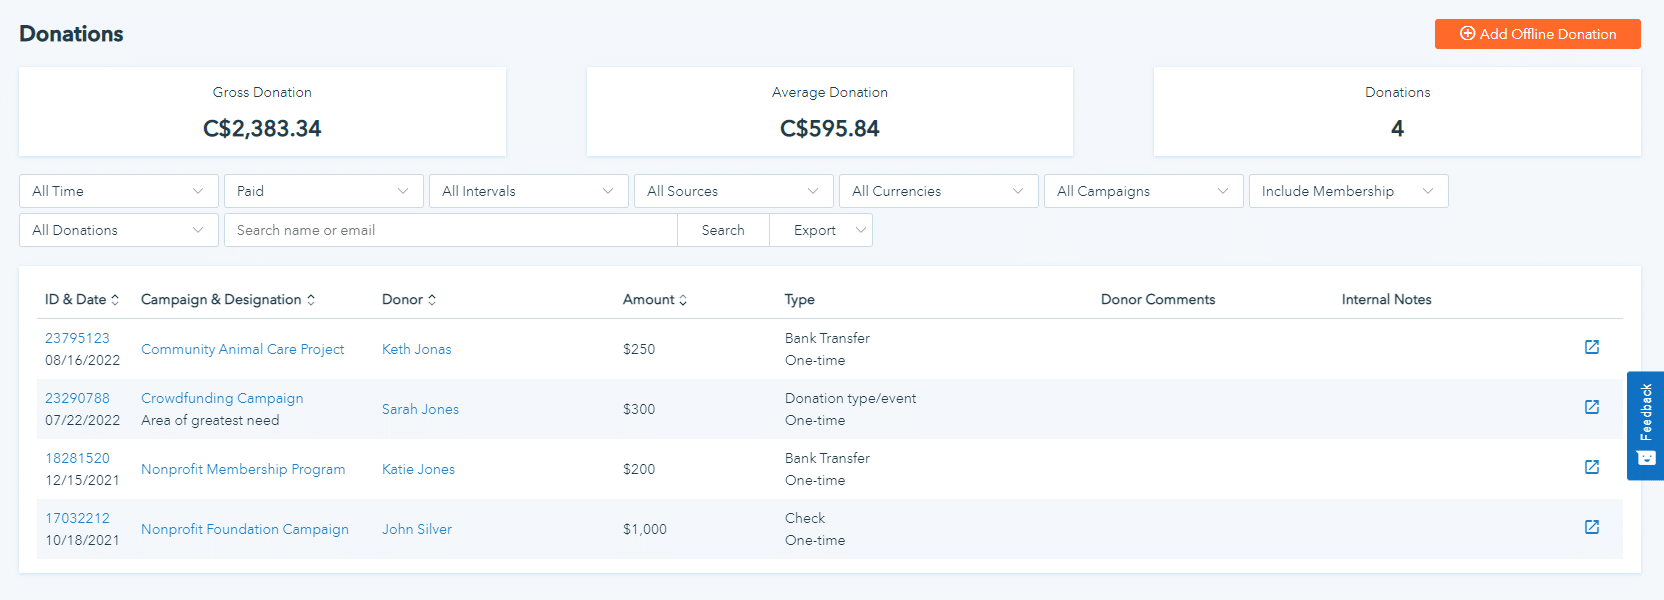Focus the Search name or email field

click(450, 230)
